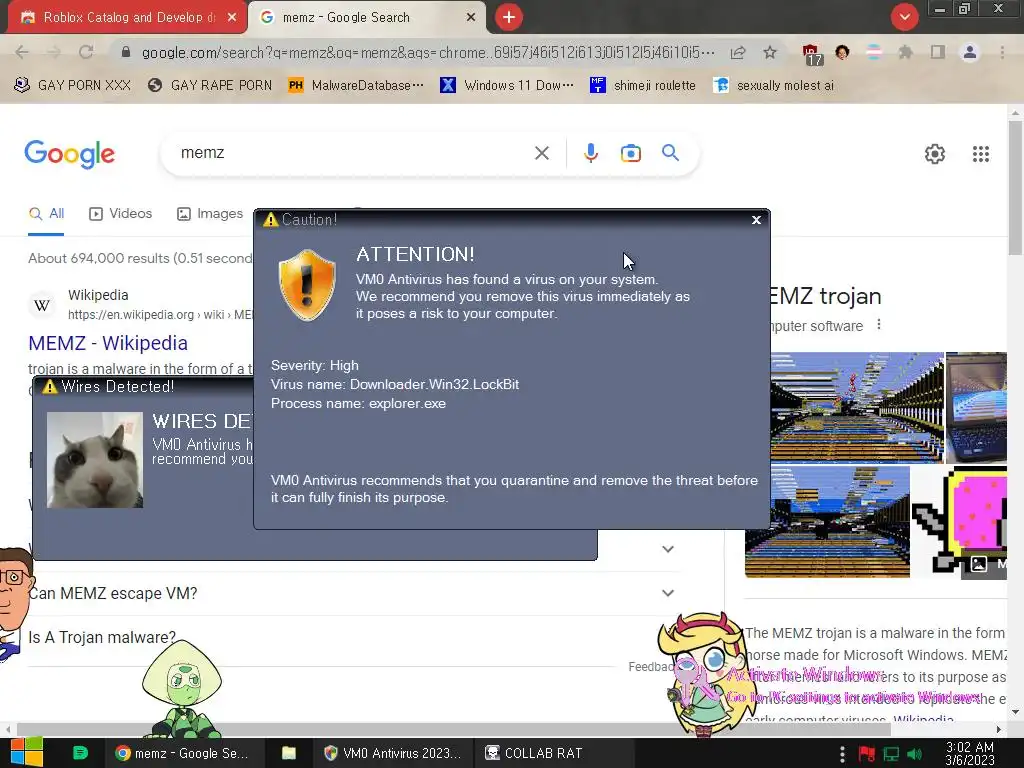Close the Caution! antivirus popup
Screen dimensions: 1024x768
click(x=756, y=220)
